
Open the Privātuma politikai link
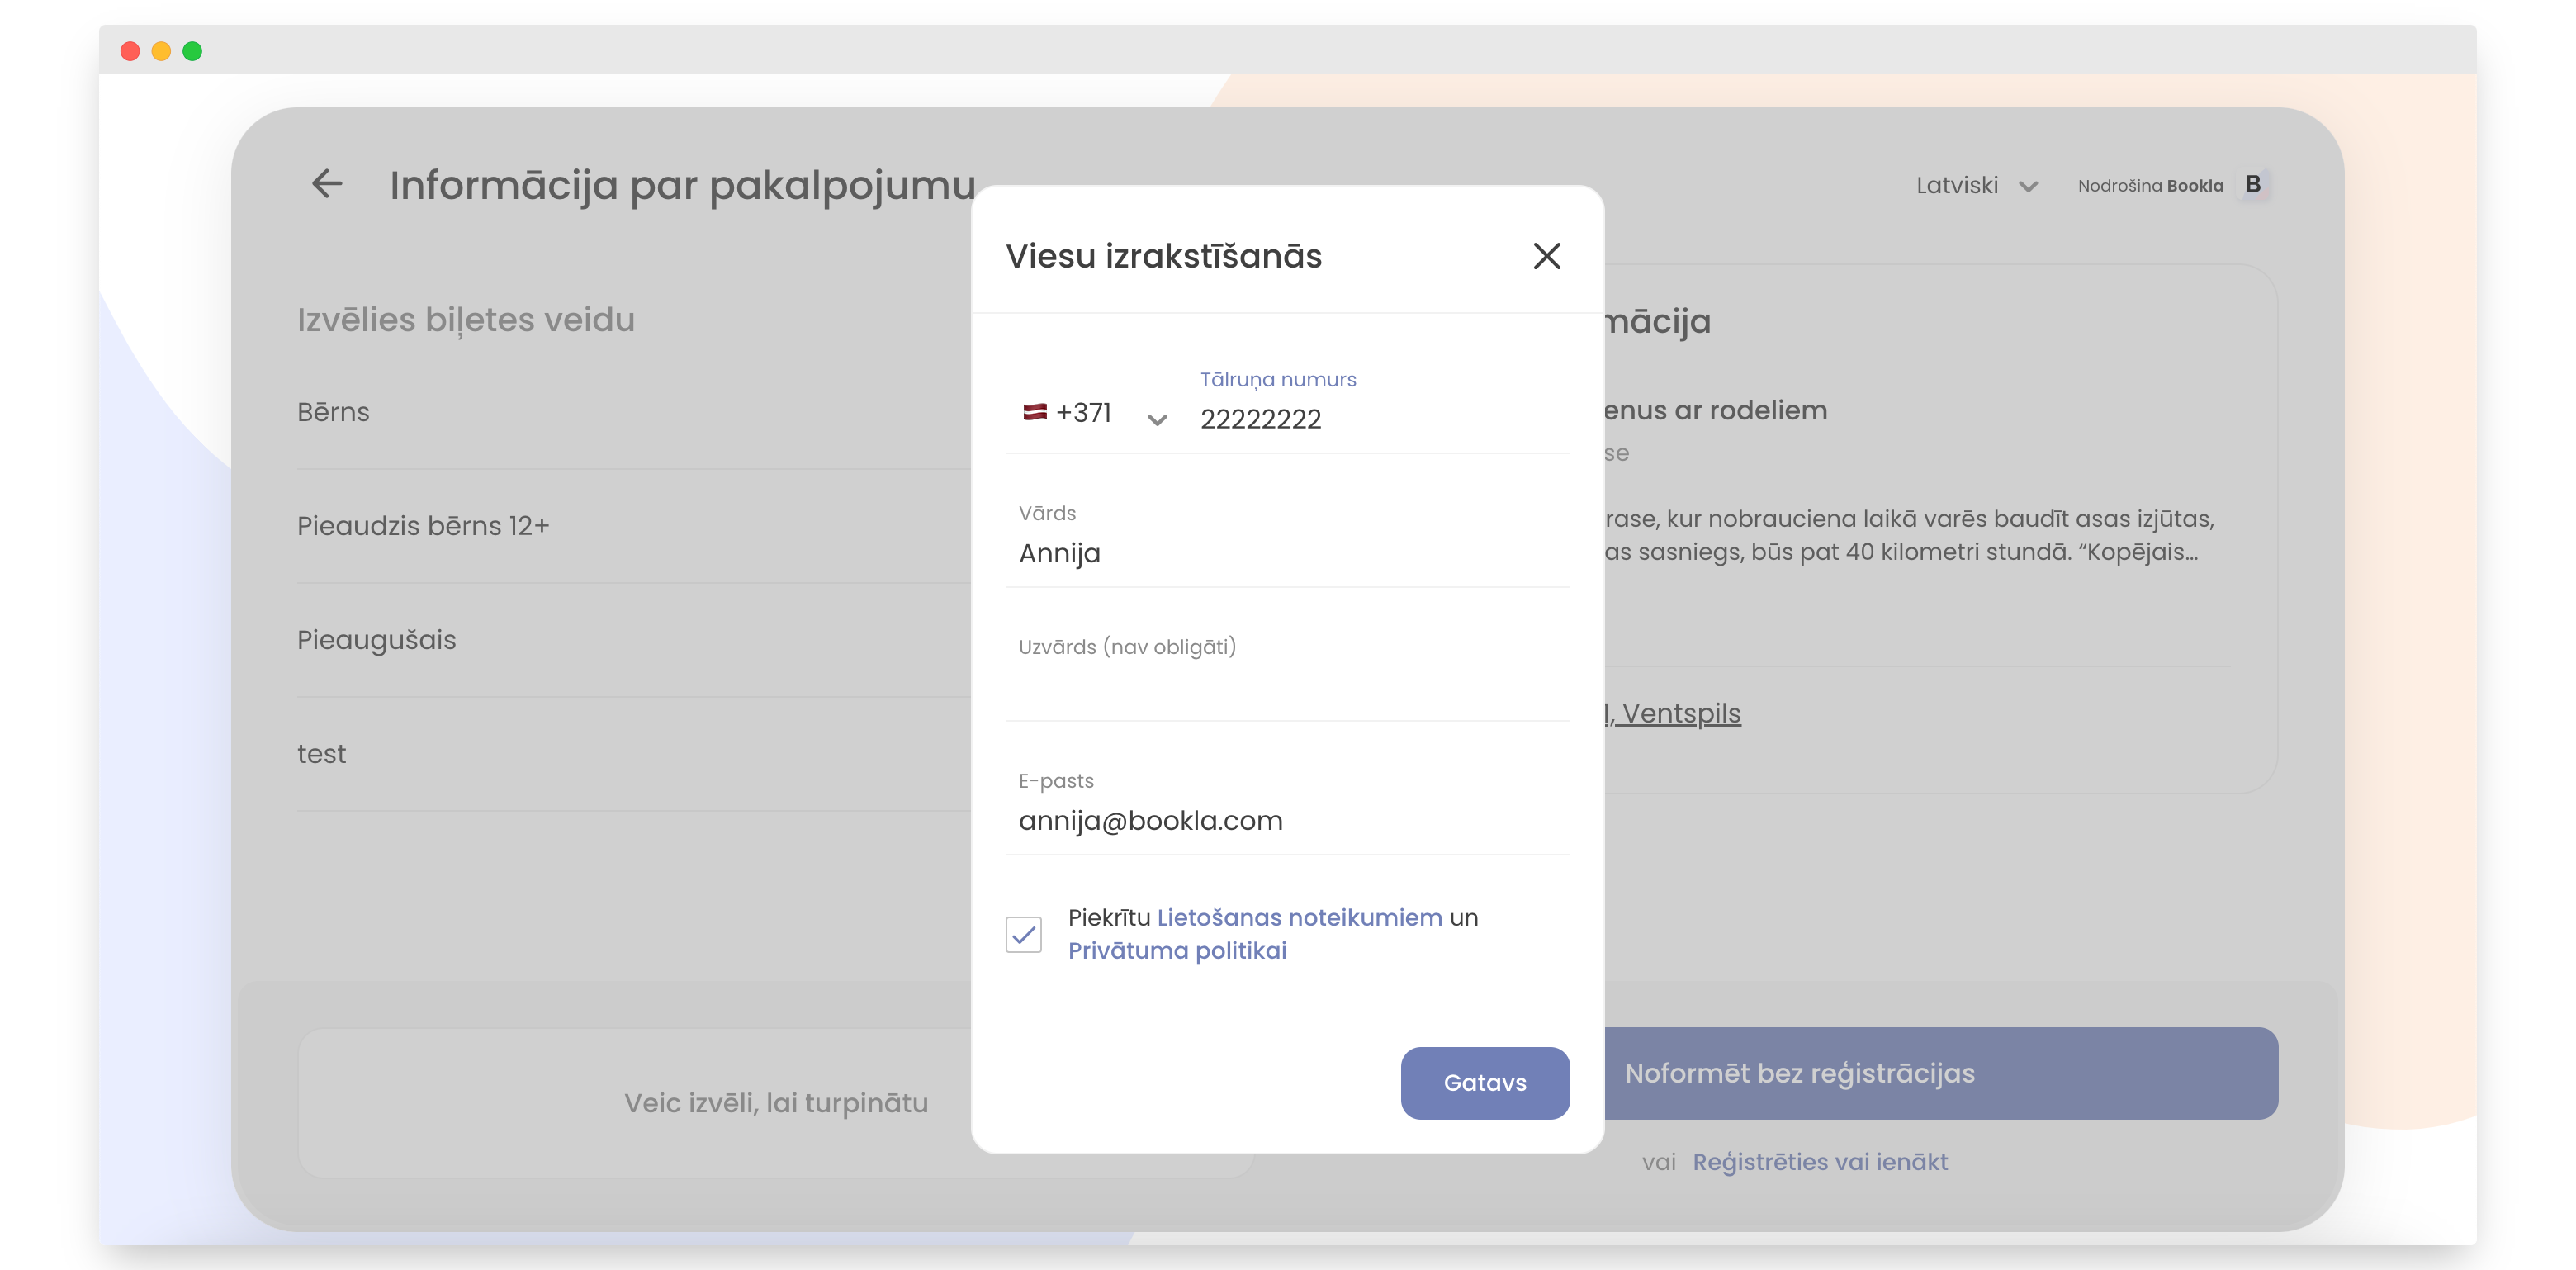[1177, 950]
